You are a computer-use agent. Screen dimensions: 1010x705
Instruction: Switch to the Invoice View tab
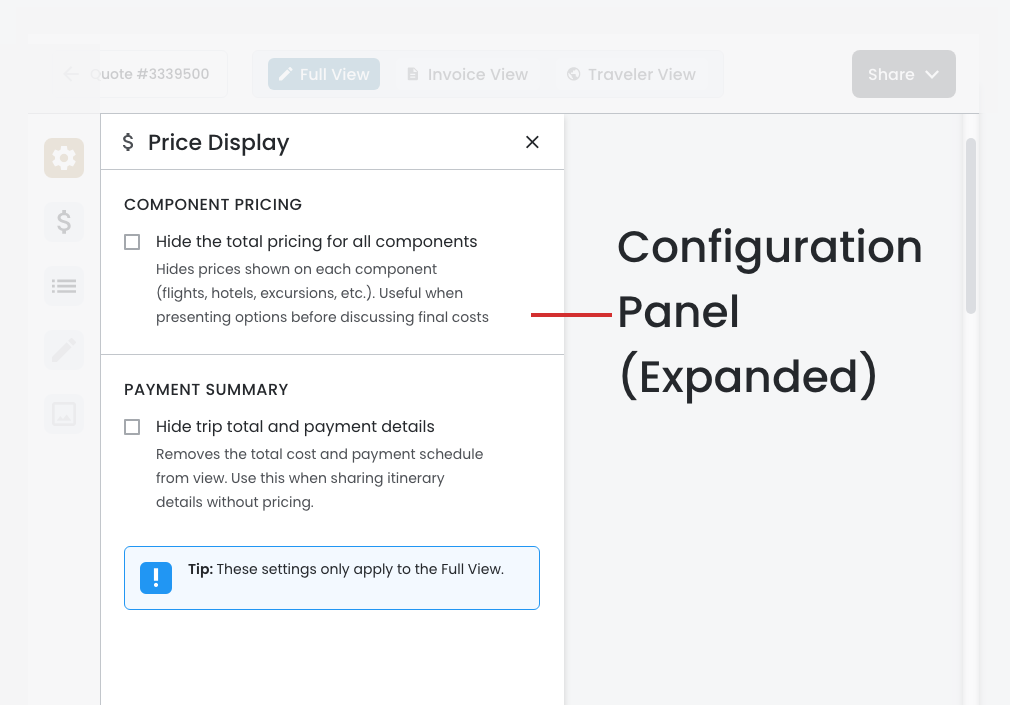tap(467, 74)
